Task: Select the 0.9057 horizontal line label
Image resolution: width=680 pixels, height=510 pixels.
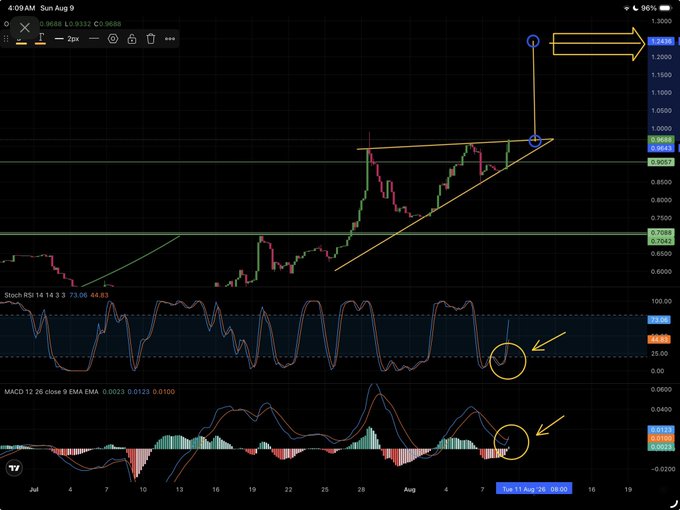Action: 660,162
